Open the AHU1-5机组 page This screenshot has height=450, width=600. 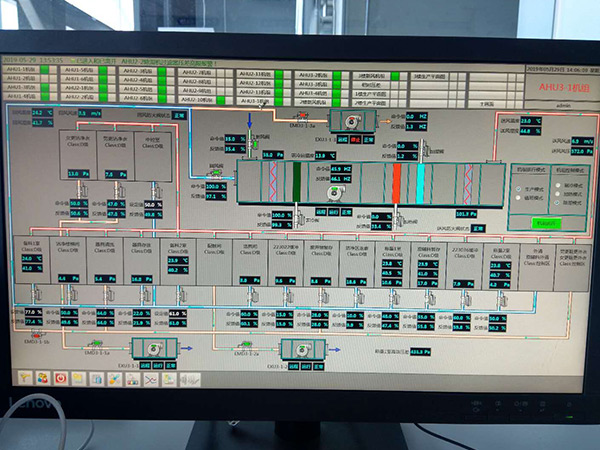click(79, 70)
